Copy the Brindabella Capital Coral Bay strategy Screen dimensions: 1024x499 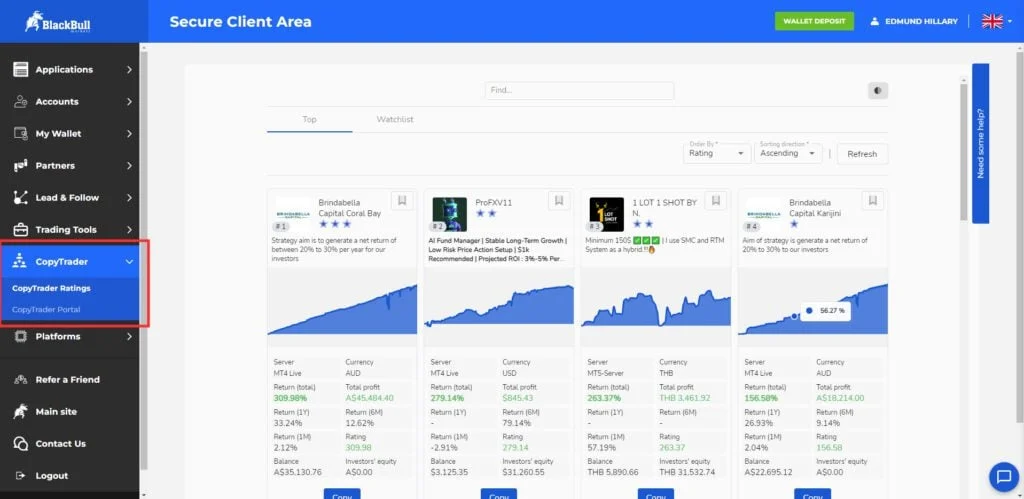point(342,494)
